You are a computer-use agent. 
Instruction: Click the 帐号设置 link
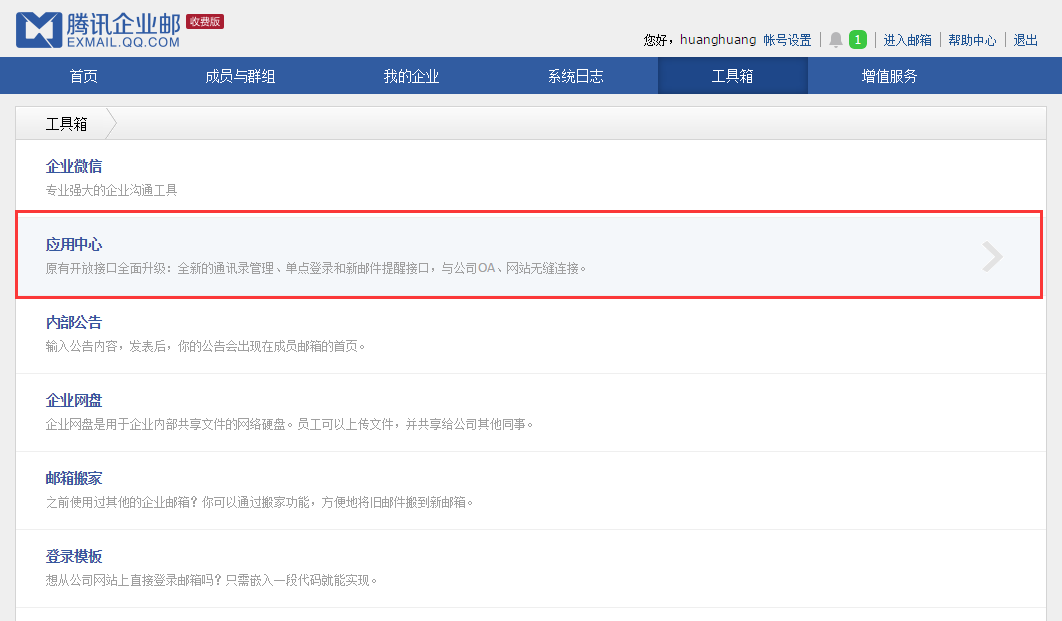787,40
